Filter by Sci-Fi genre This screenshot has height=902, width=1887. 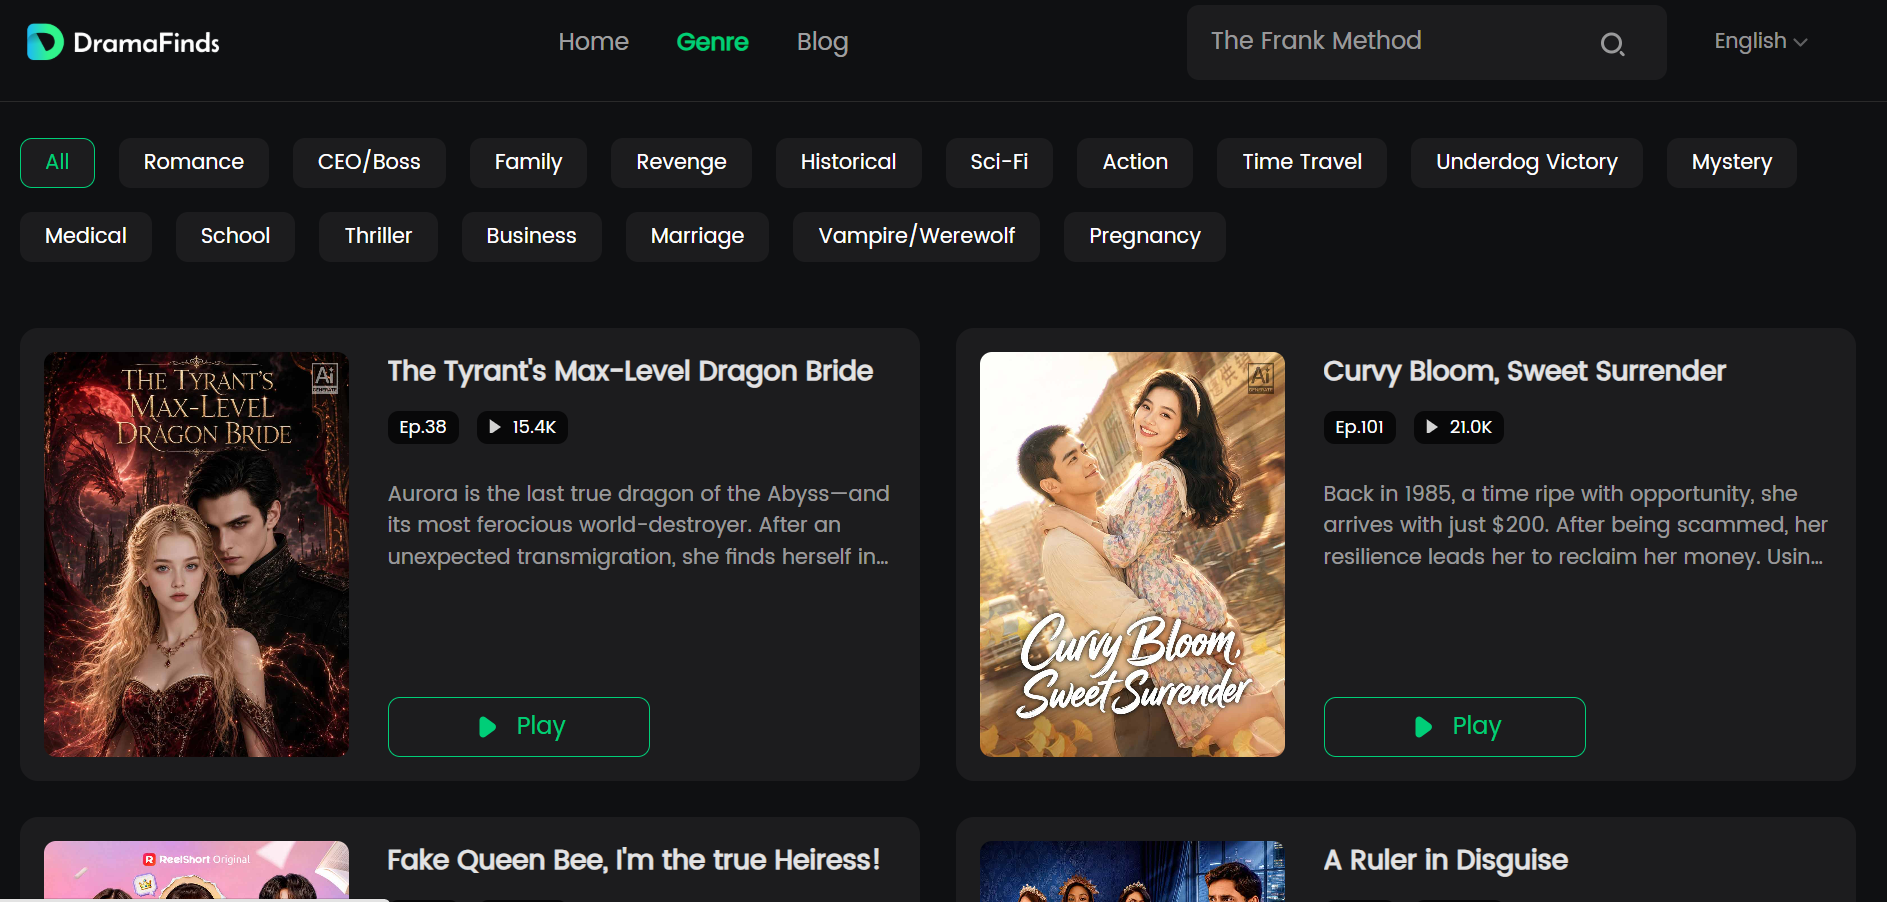[999, 163]
